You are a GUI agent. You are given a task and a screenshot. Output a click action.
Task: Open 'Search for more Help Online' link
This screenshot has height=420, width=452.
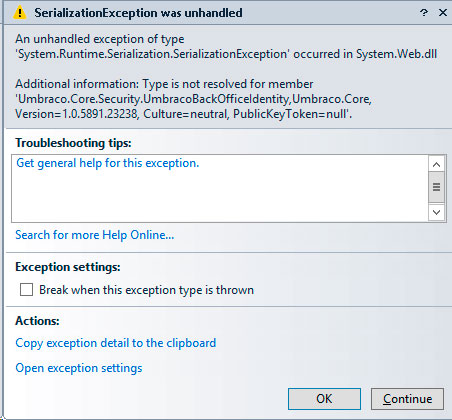point(95,235)
